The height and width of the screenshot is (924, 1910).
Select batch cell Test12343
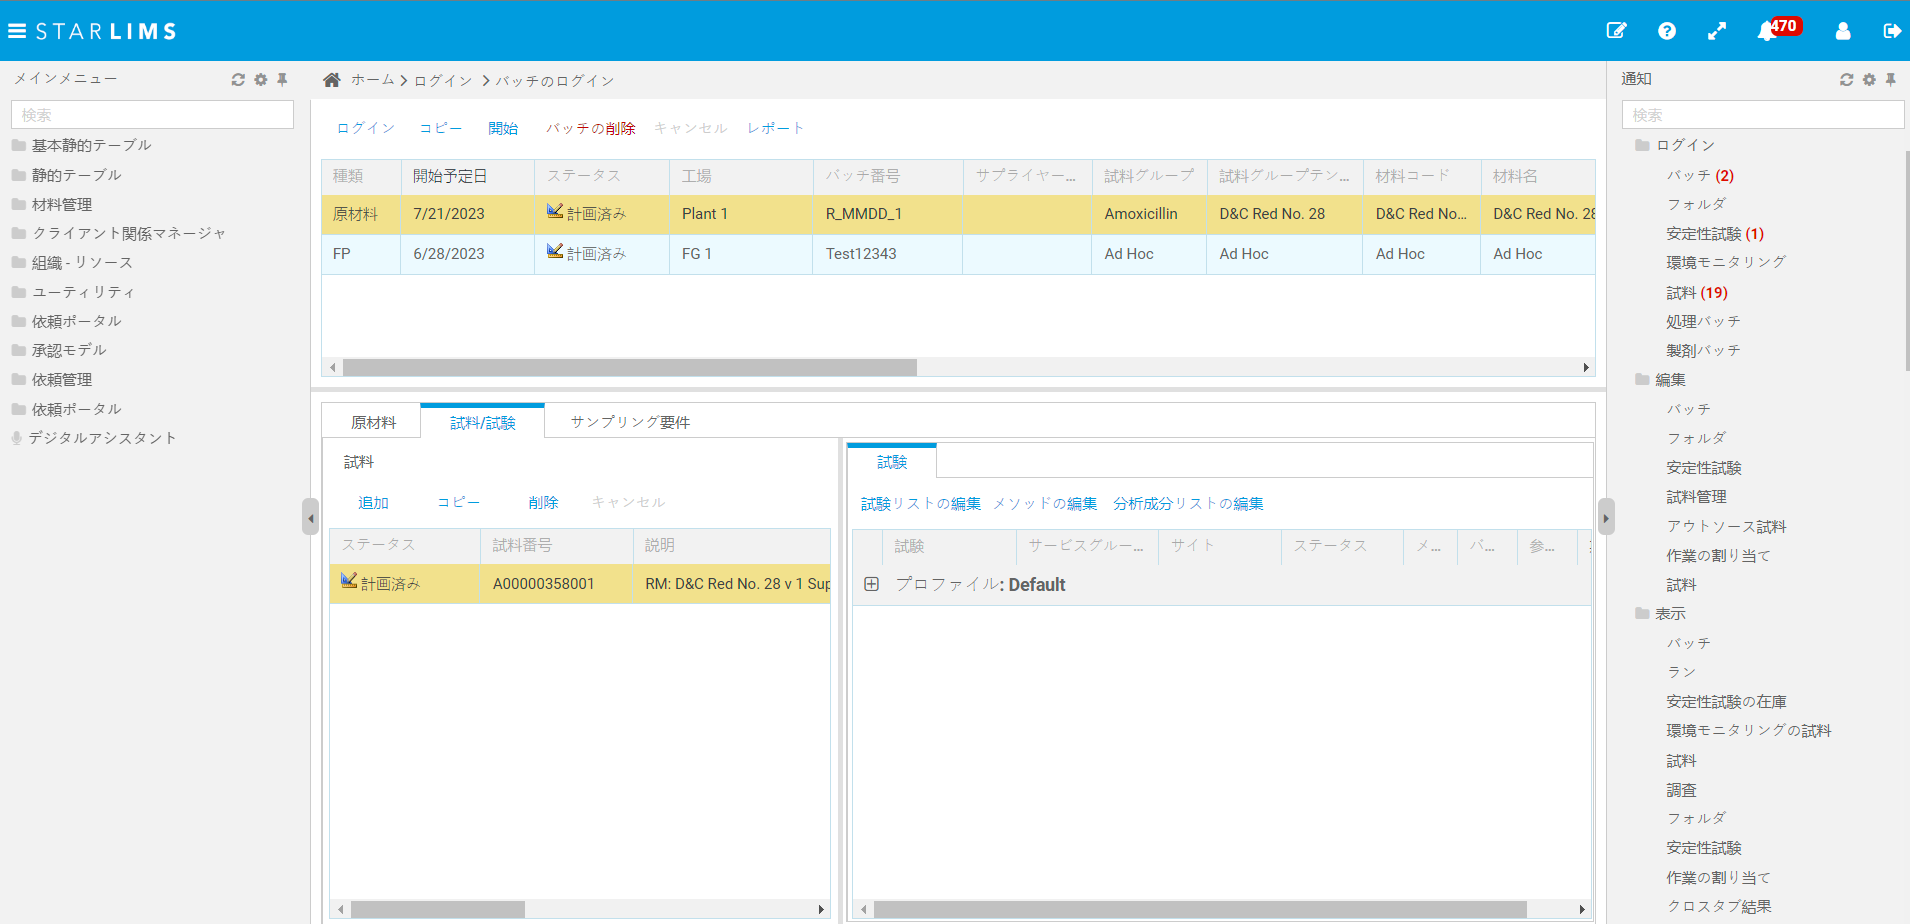pyautogui.click(x=887, y=254)
